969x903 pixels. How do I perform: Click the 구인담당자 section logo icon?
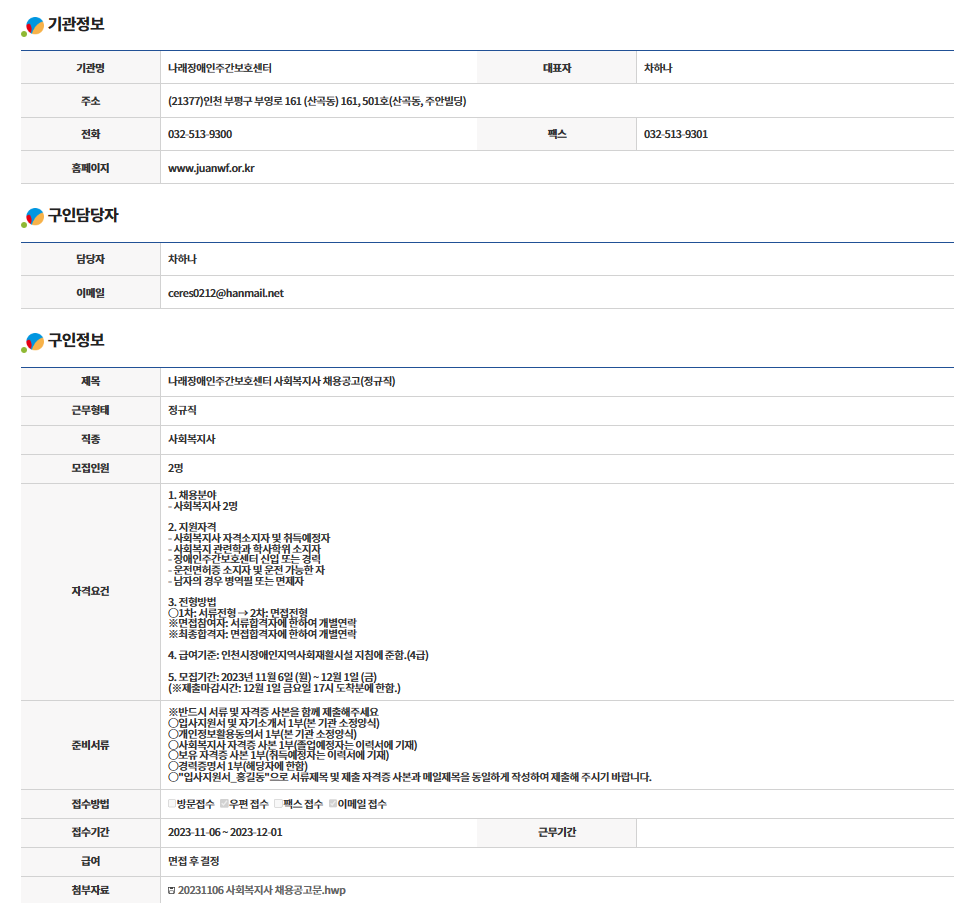click(33, 217)
